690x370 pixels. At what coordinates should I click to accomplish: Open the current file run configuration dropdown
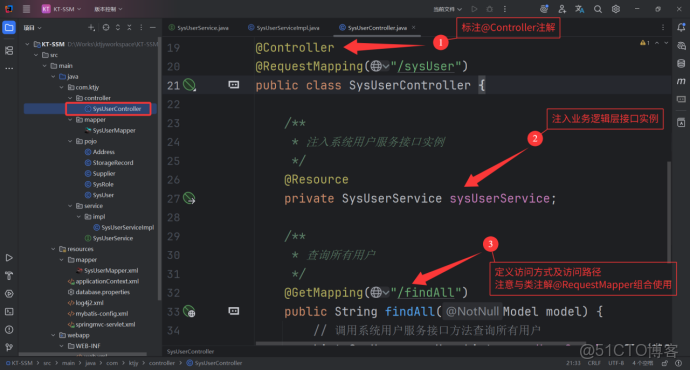tap(448, 9)
